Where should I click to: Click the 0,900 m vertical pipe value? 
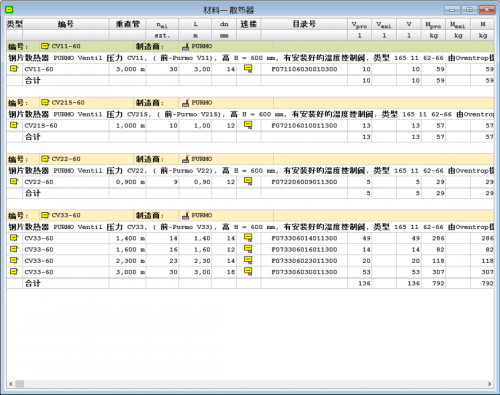pyautogui.click(x=130, y=182)
